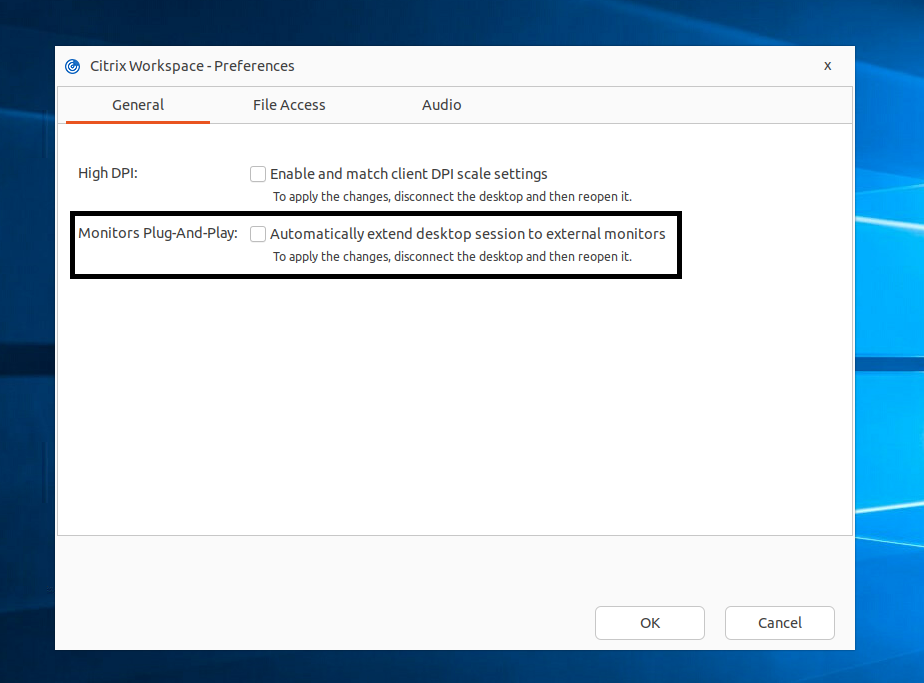Viewport: 924px width, 683px height.
Task: Enable the High DPI scale checkbox
Action: 258,174
